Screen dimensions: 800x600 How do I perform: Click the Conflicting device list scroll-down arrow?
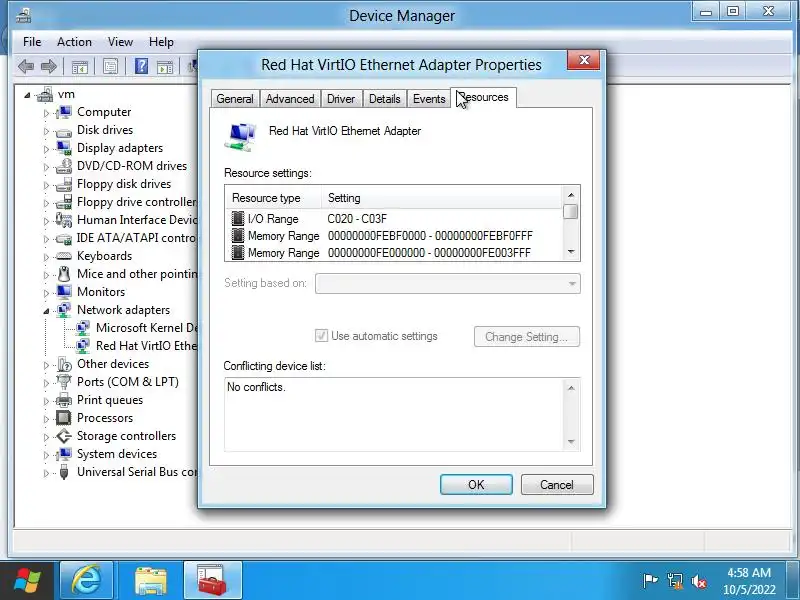571,442
